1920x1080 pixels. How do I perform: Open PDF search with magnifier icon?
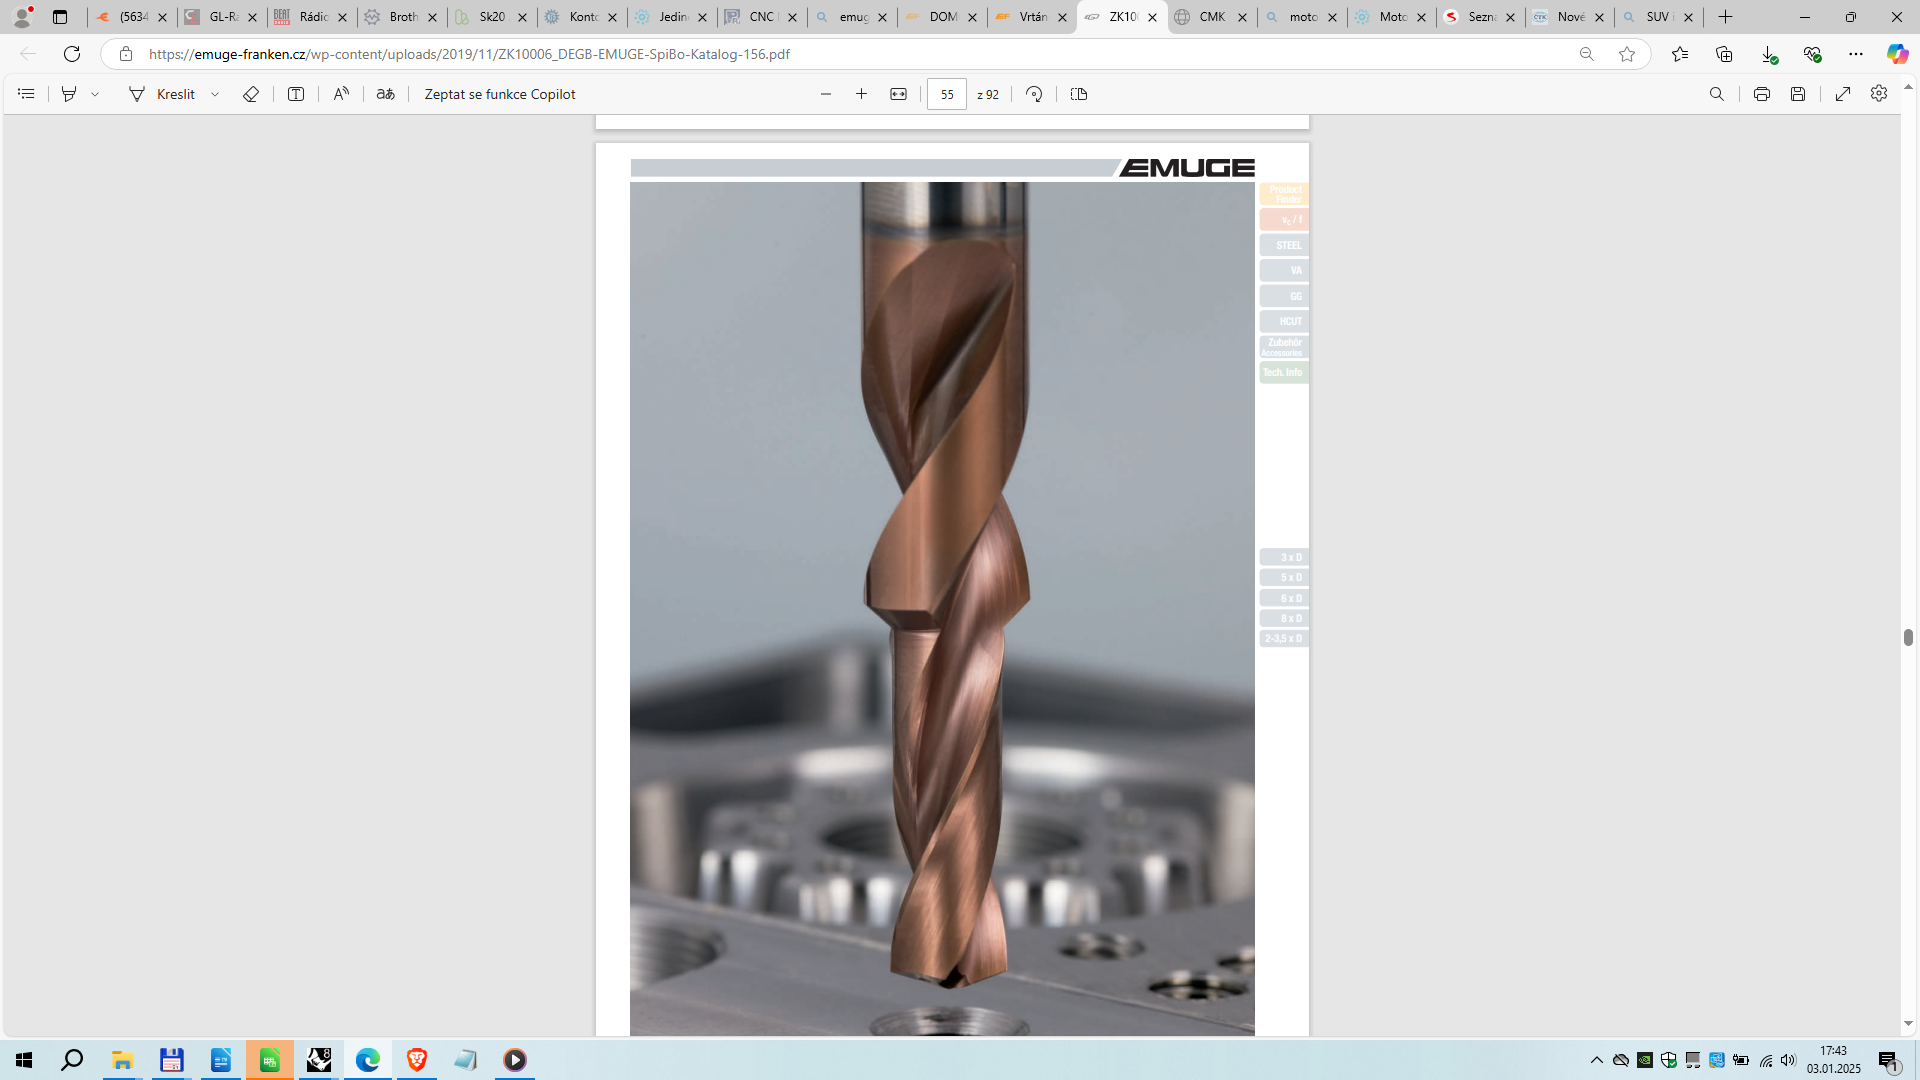1717,94
